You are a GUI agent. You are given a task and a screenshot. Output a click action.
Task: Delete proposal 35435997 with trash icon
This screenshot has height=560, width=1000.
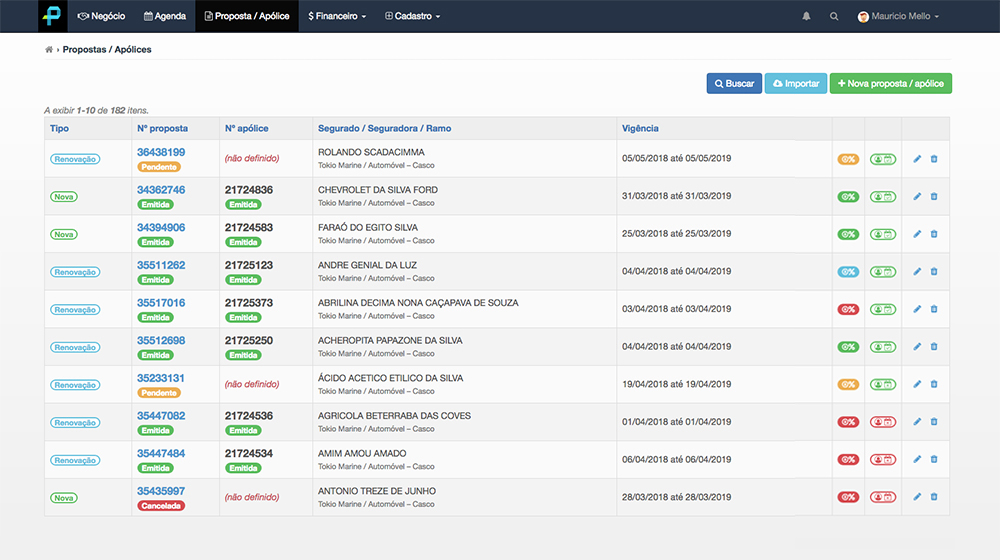(934, 497)
